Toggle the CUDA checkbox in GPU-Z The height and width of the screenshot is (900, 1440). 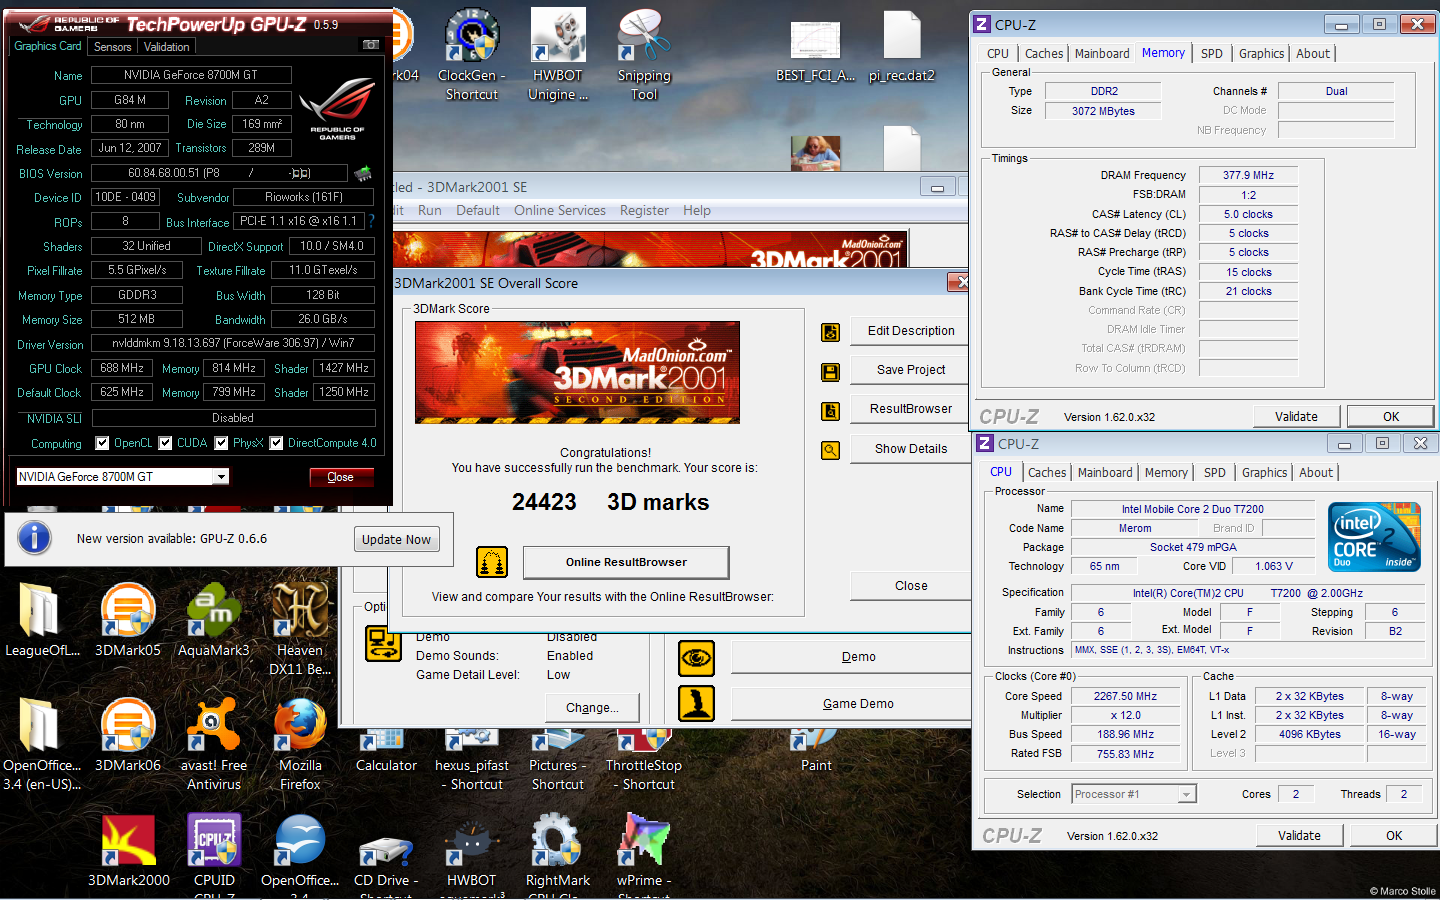(165, 443)
